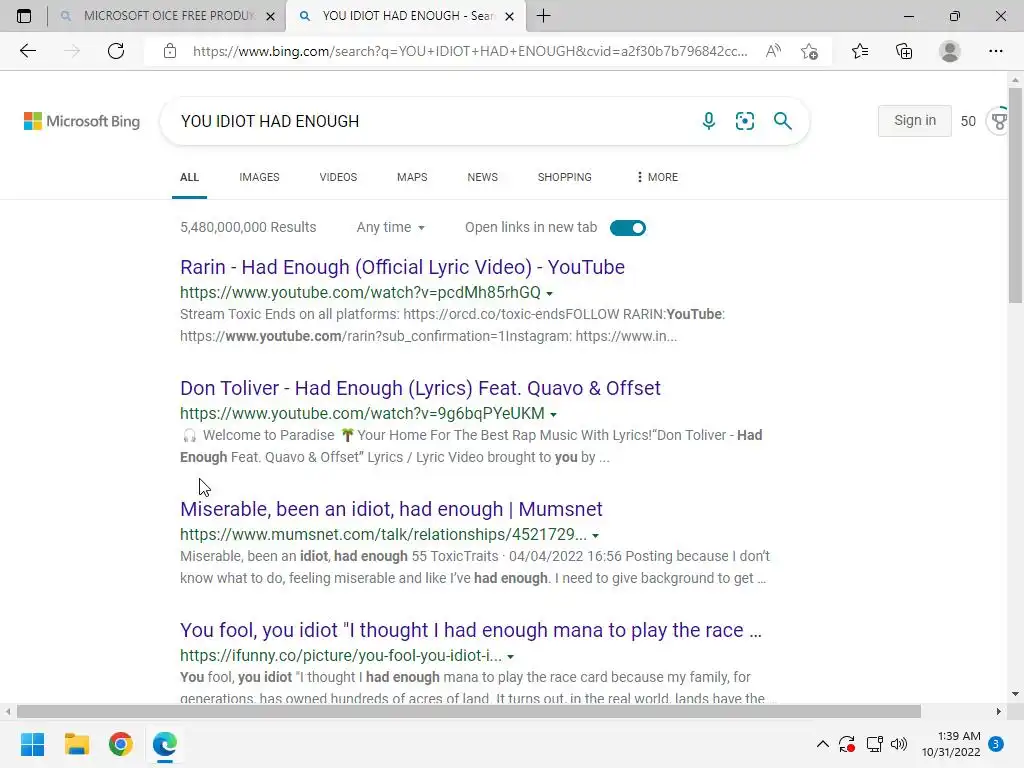The height and width of the screenshot is (768, 1024).
Task: Switch to VIDEOS results tab
Action: point(338,177)
